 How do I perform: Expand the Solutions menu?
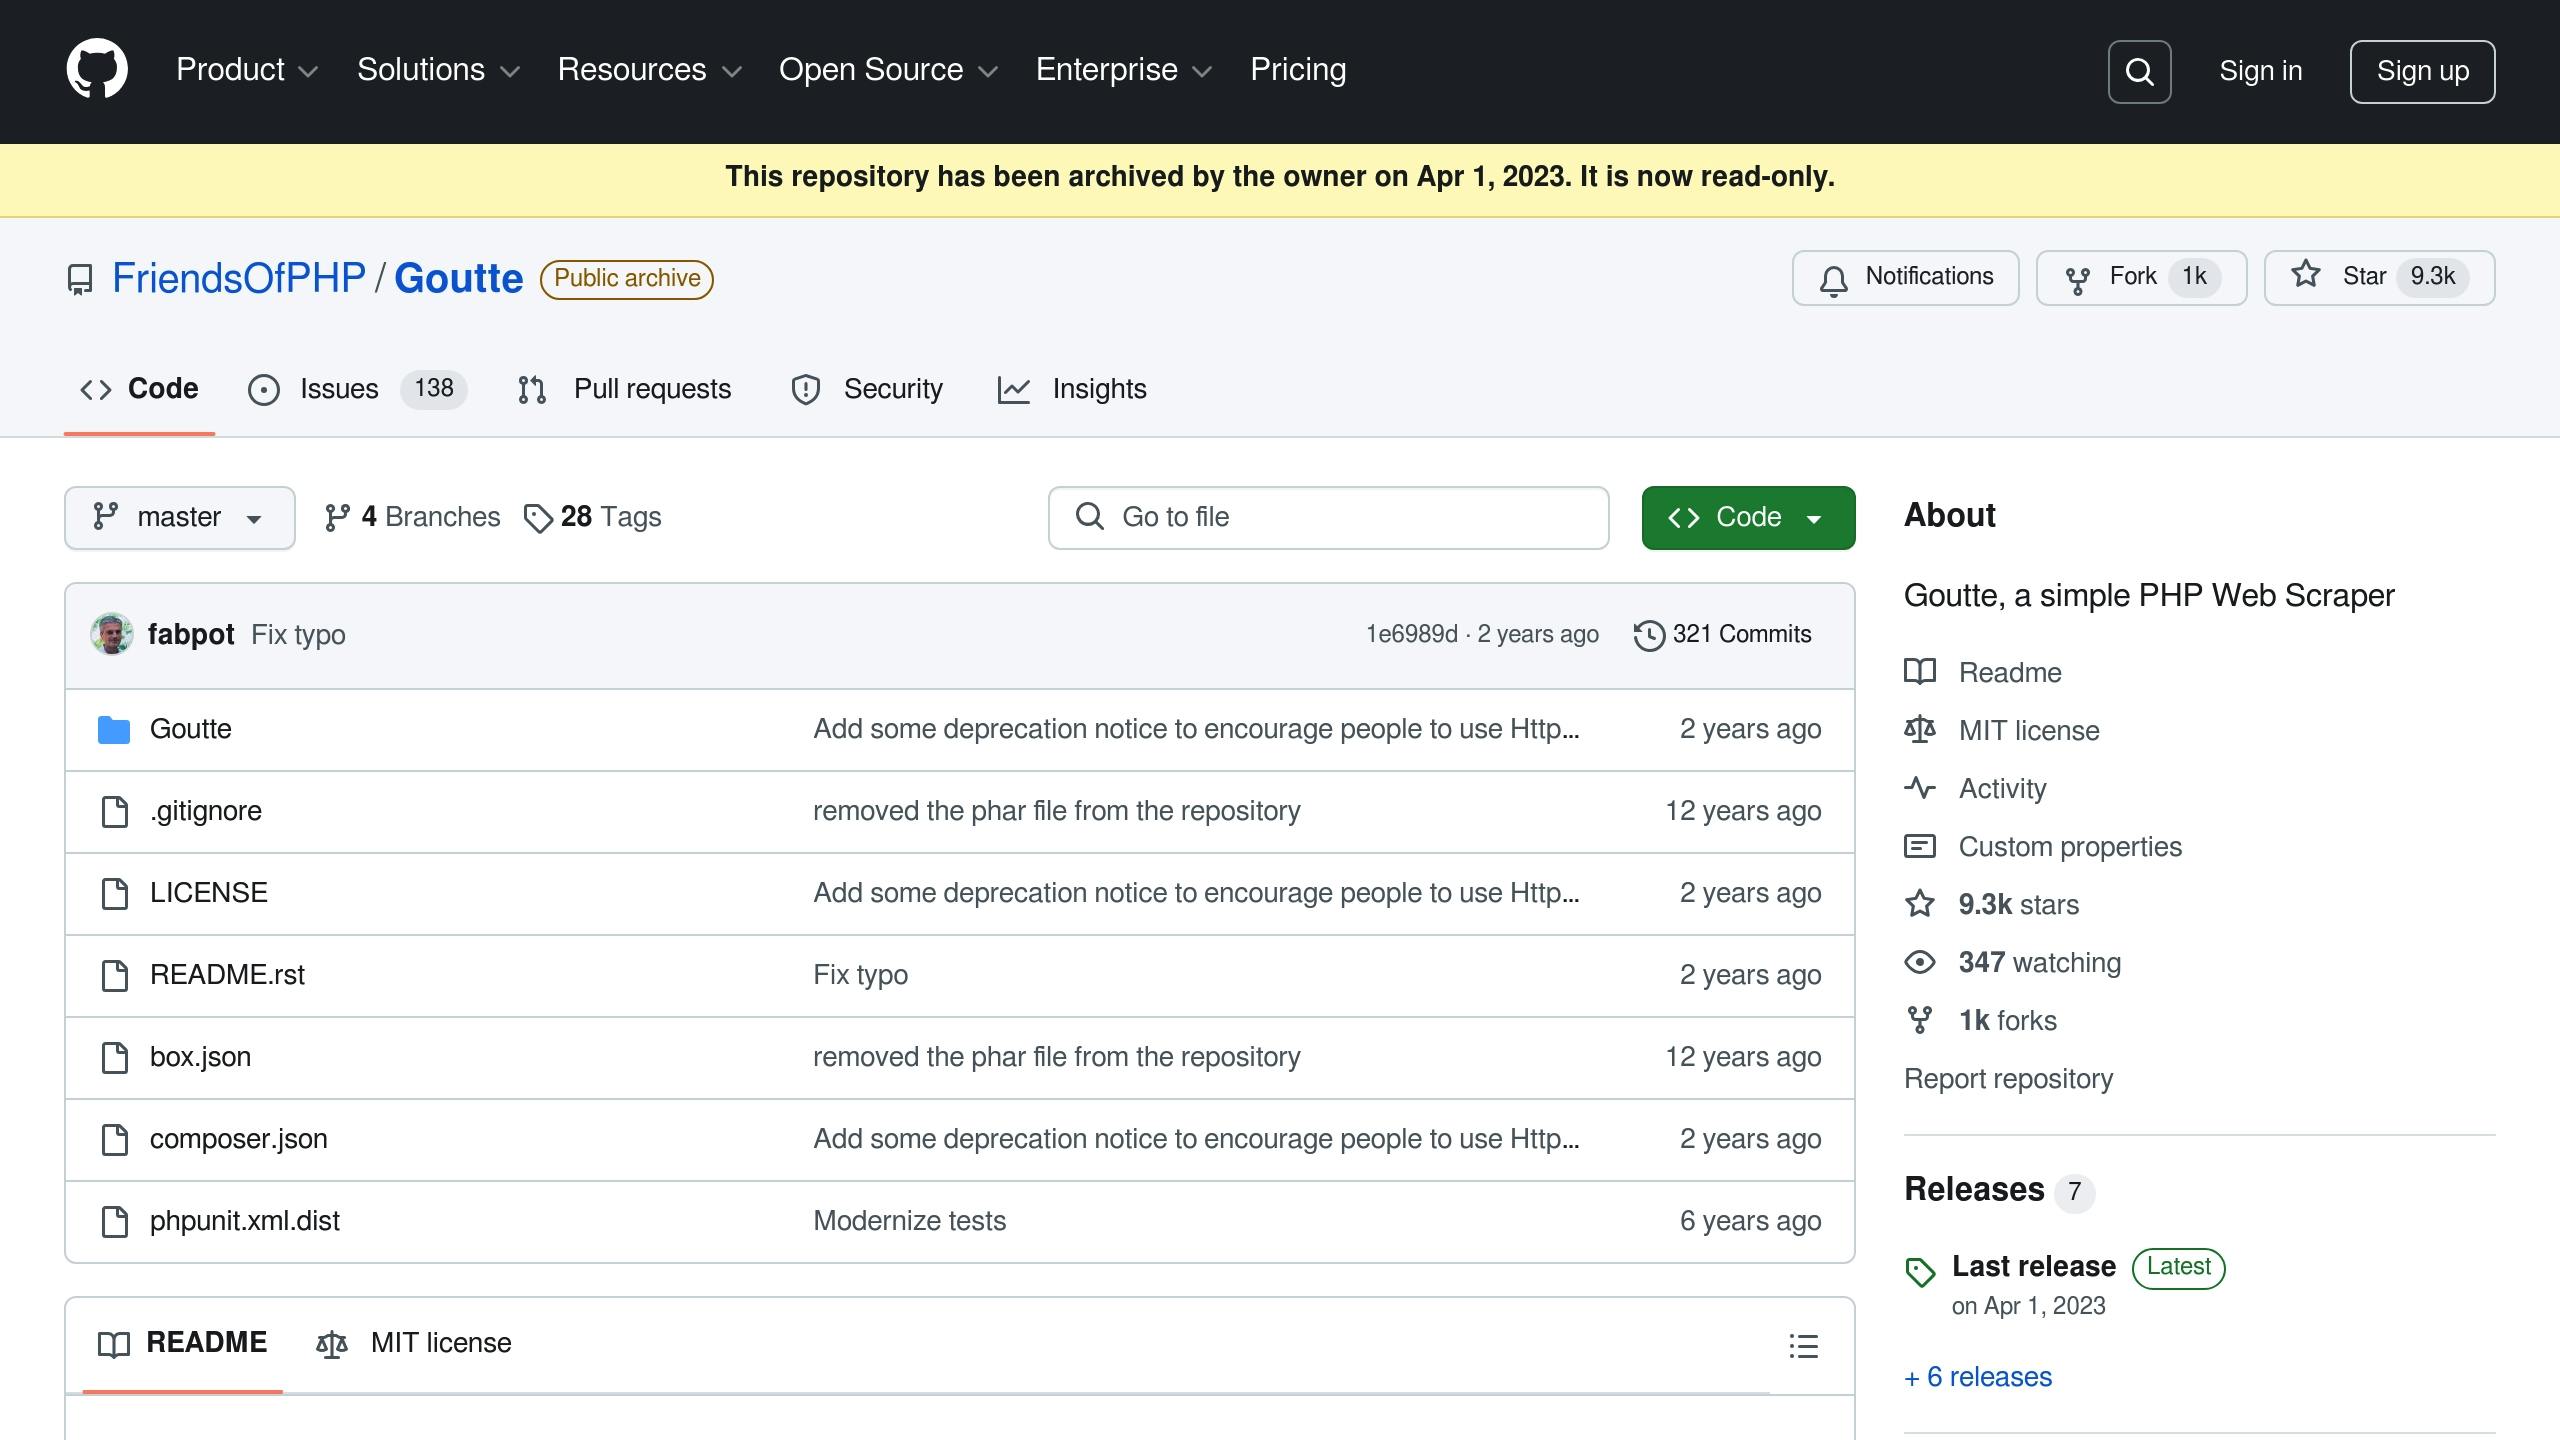(438, 70)
